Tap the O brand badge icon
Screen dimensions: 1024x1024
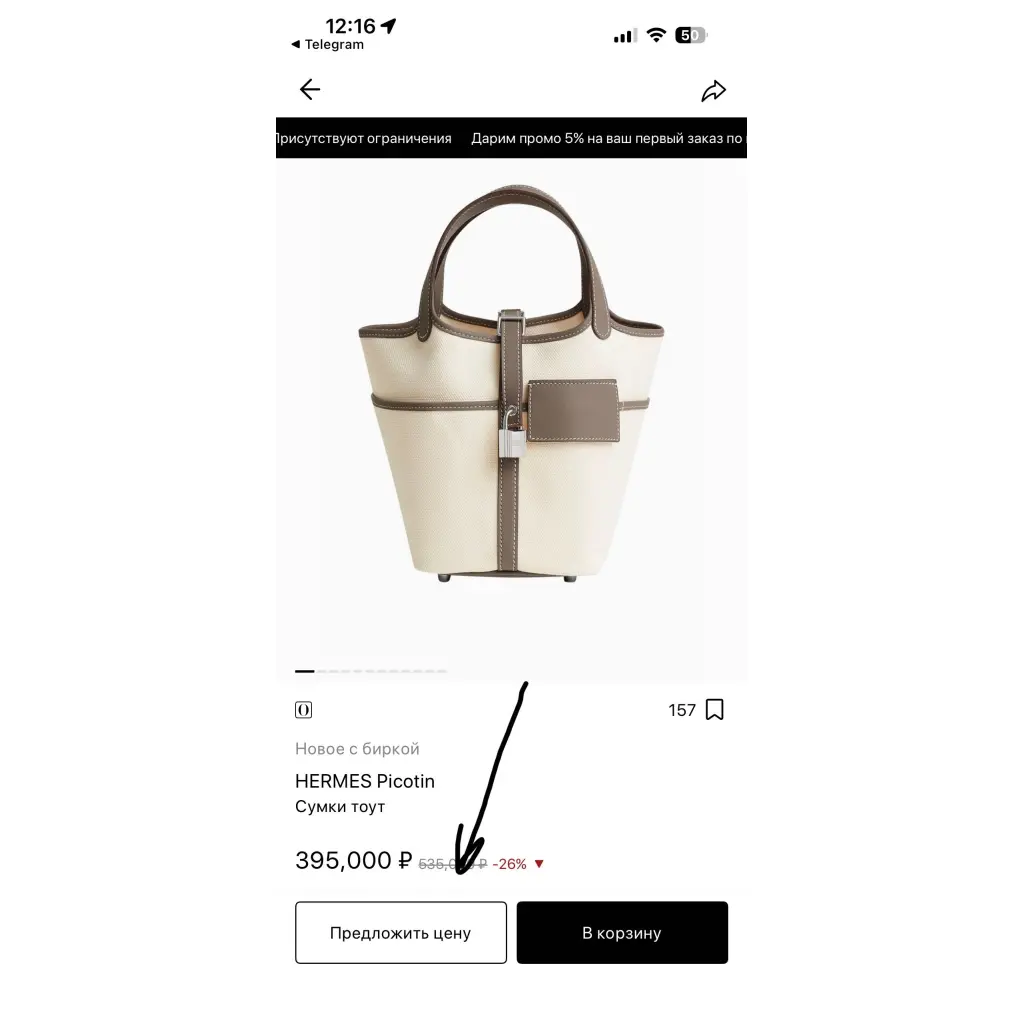point(304,710)
